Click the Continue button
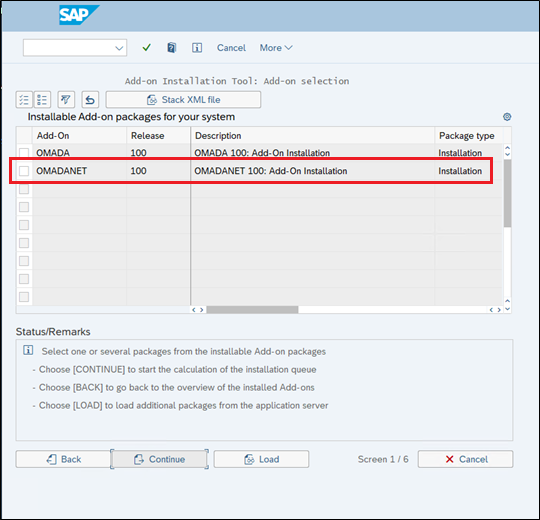Viewport: 540px width, 520px height. 159,459
